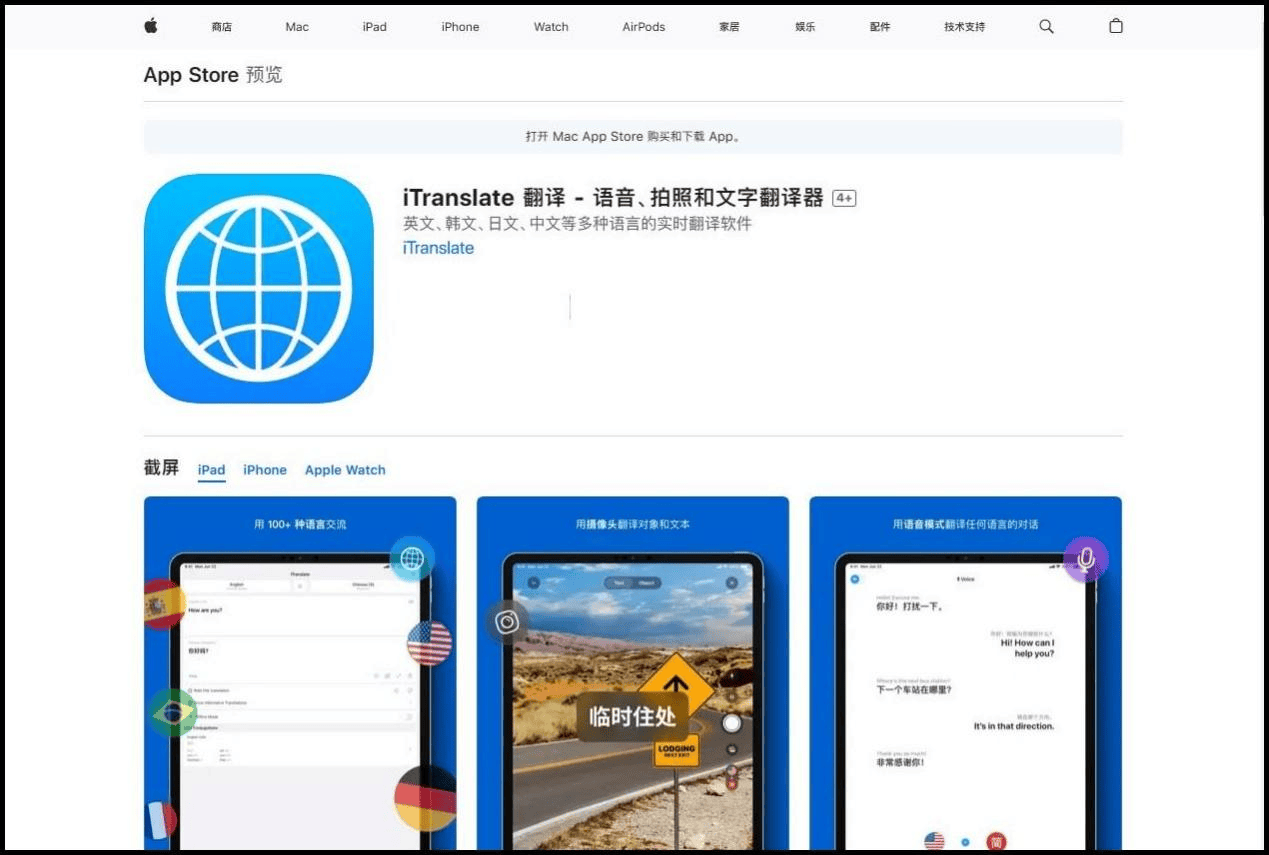The width and height of the screenshot is (1269, 855).
Task: Click the 打开 Mac App Store banner link
Action: 634,136
